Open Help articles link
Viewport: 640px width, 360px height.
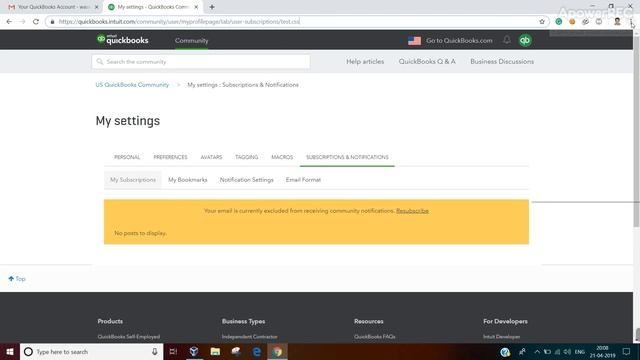pyautogui.click(x=365, y=62)
